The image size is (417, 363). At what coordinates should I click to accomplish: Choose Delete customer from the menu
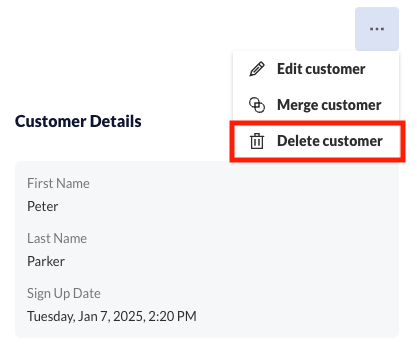317,141
